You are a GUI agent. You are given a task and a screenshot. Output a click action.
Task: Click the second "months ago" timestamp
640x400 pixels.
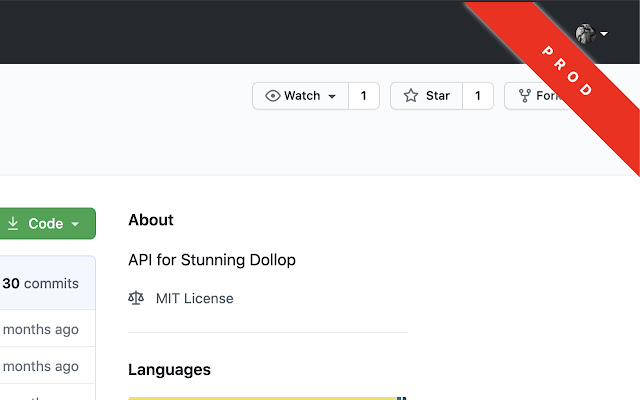(40, 366)
